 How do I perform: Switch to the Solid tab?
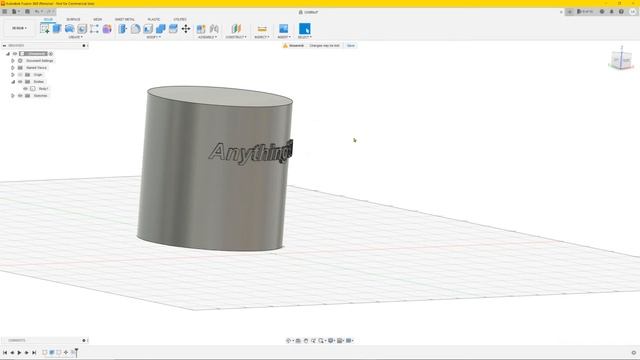point(48,19)
